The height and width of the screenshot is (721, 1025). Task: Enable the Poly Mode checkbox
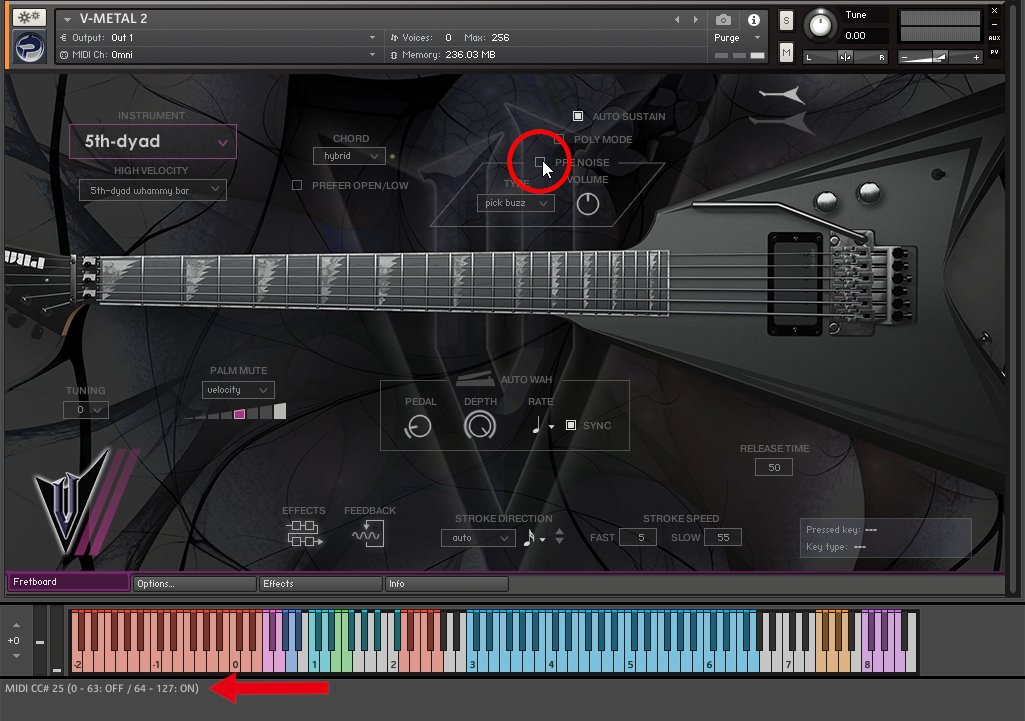pyautogui.click(x=559, y=139)
